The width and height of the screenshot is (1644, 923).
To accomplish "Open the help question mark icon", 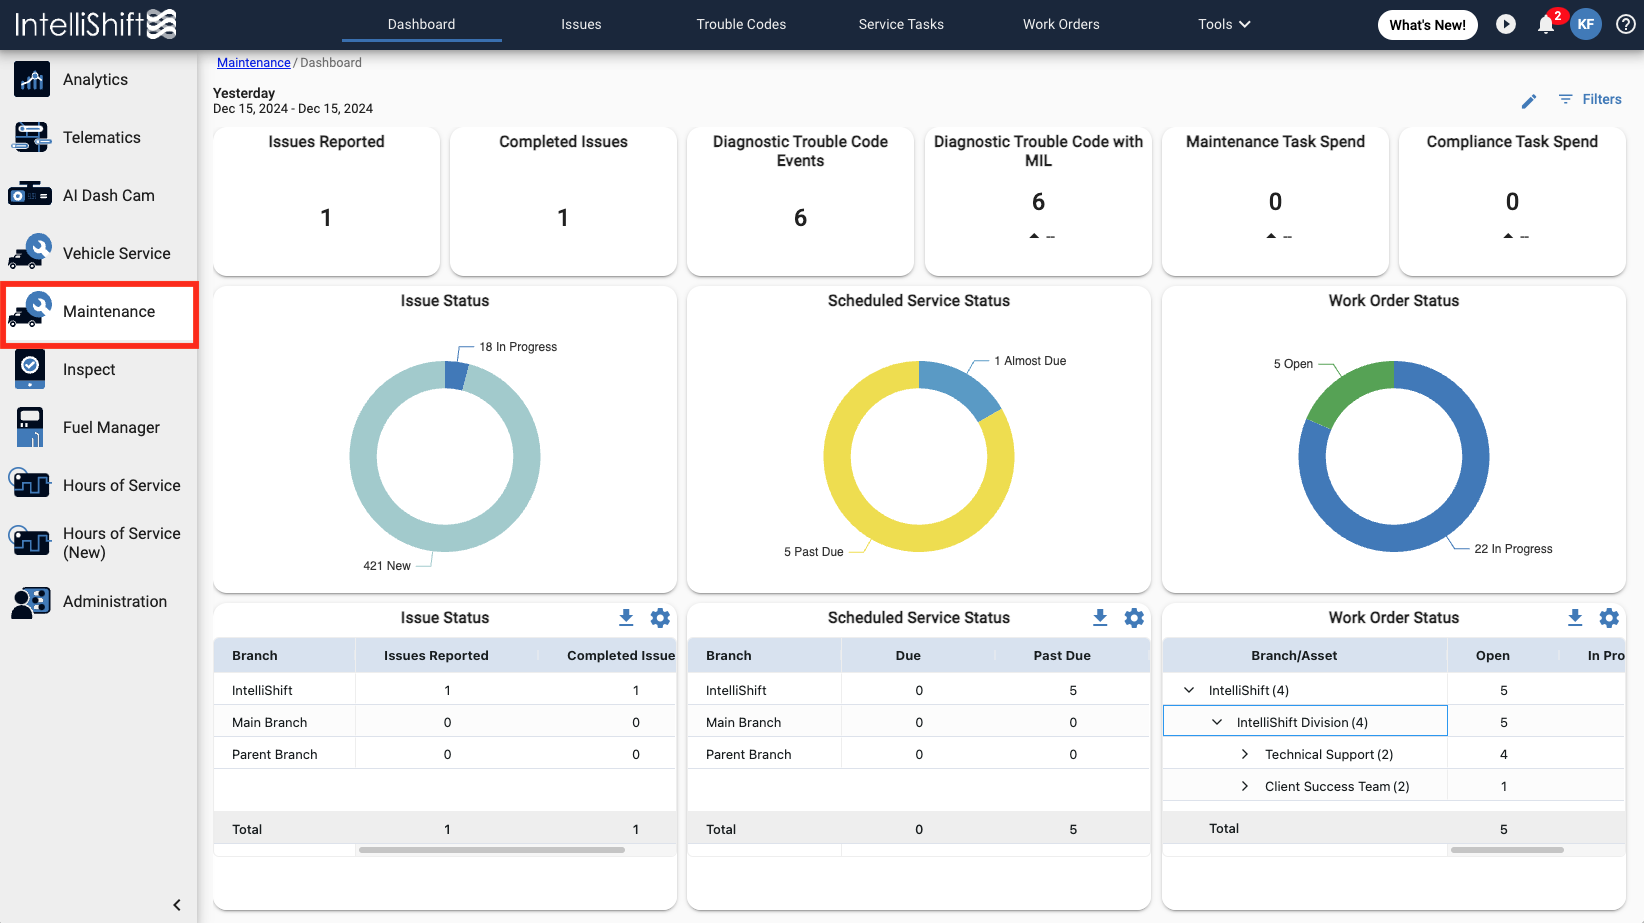I will point(1626,24).
